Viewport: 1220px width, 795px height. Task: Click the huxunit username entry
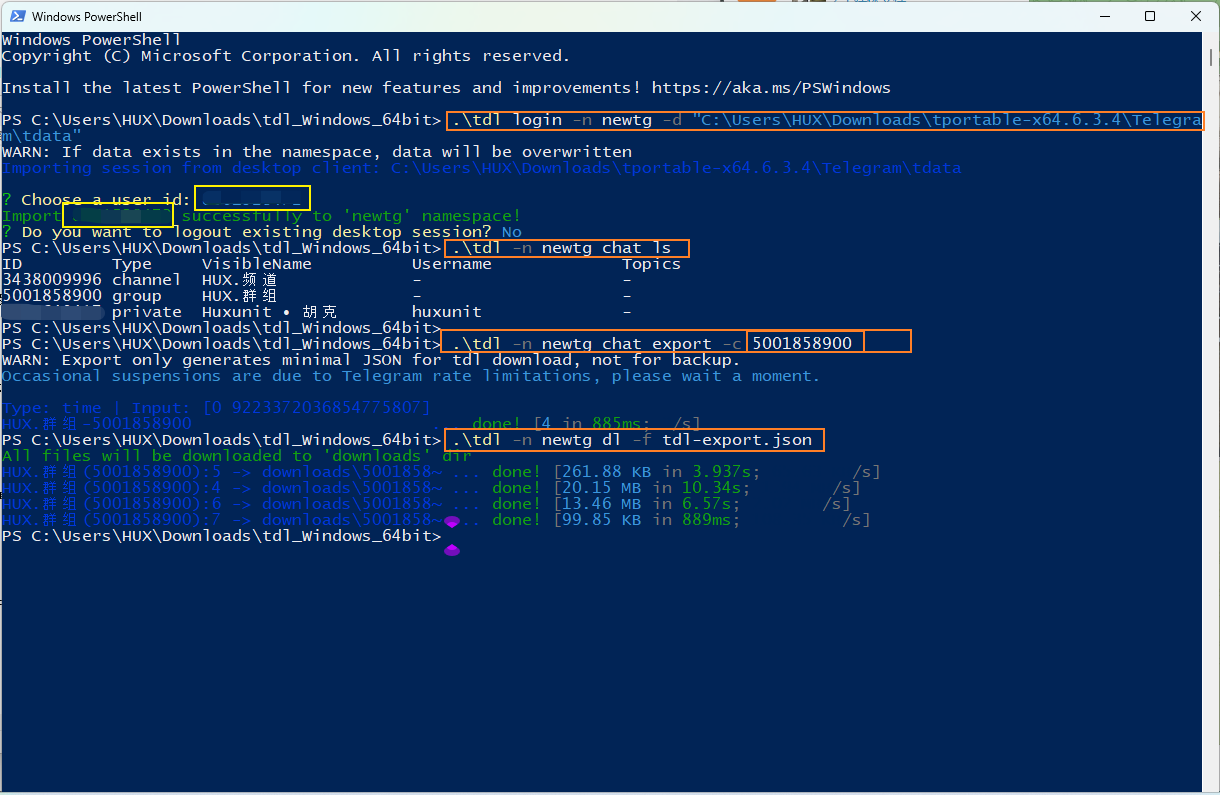click(446, 312)
